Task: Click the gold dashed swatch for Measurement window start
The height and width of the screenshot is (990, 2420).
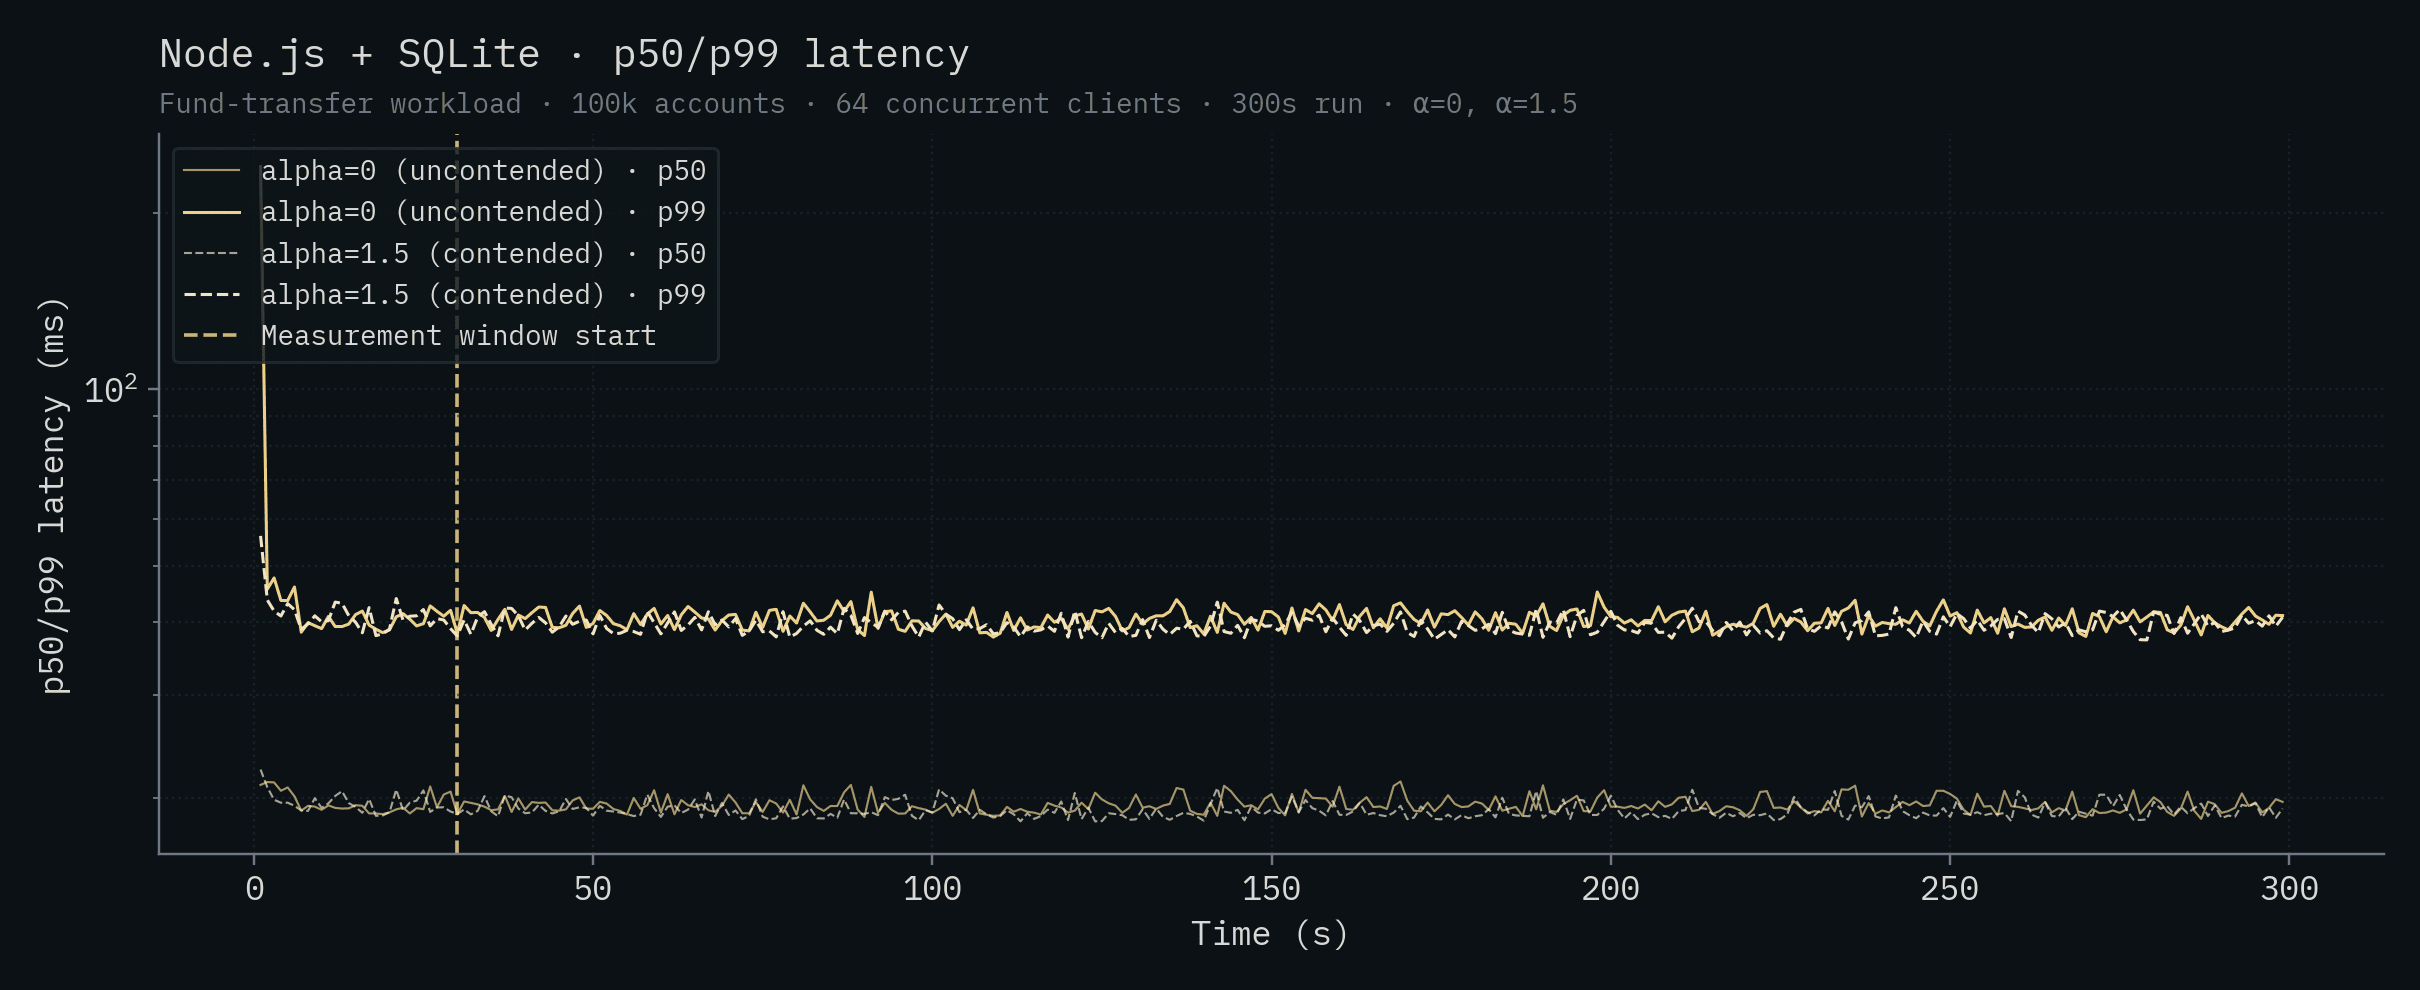Action: coord(212,336)
